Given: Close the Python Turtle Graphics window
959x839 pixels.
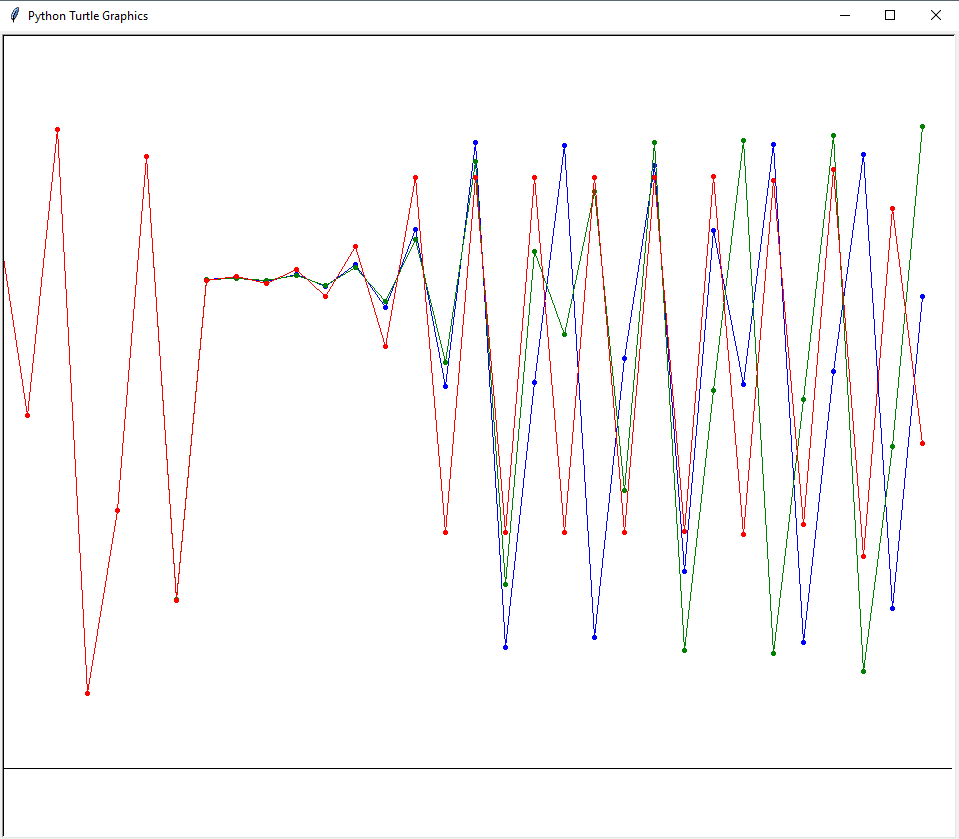Looking at the screenshot, I should pos(935,15).
